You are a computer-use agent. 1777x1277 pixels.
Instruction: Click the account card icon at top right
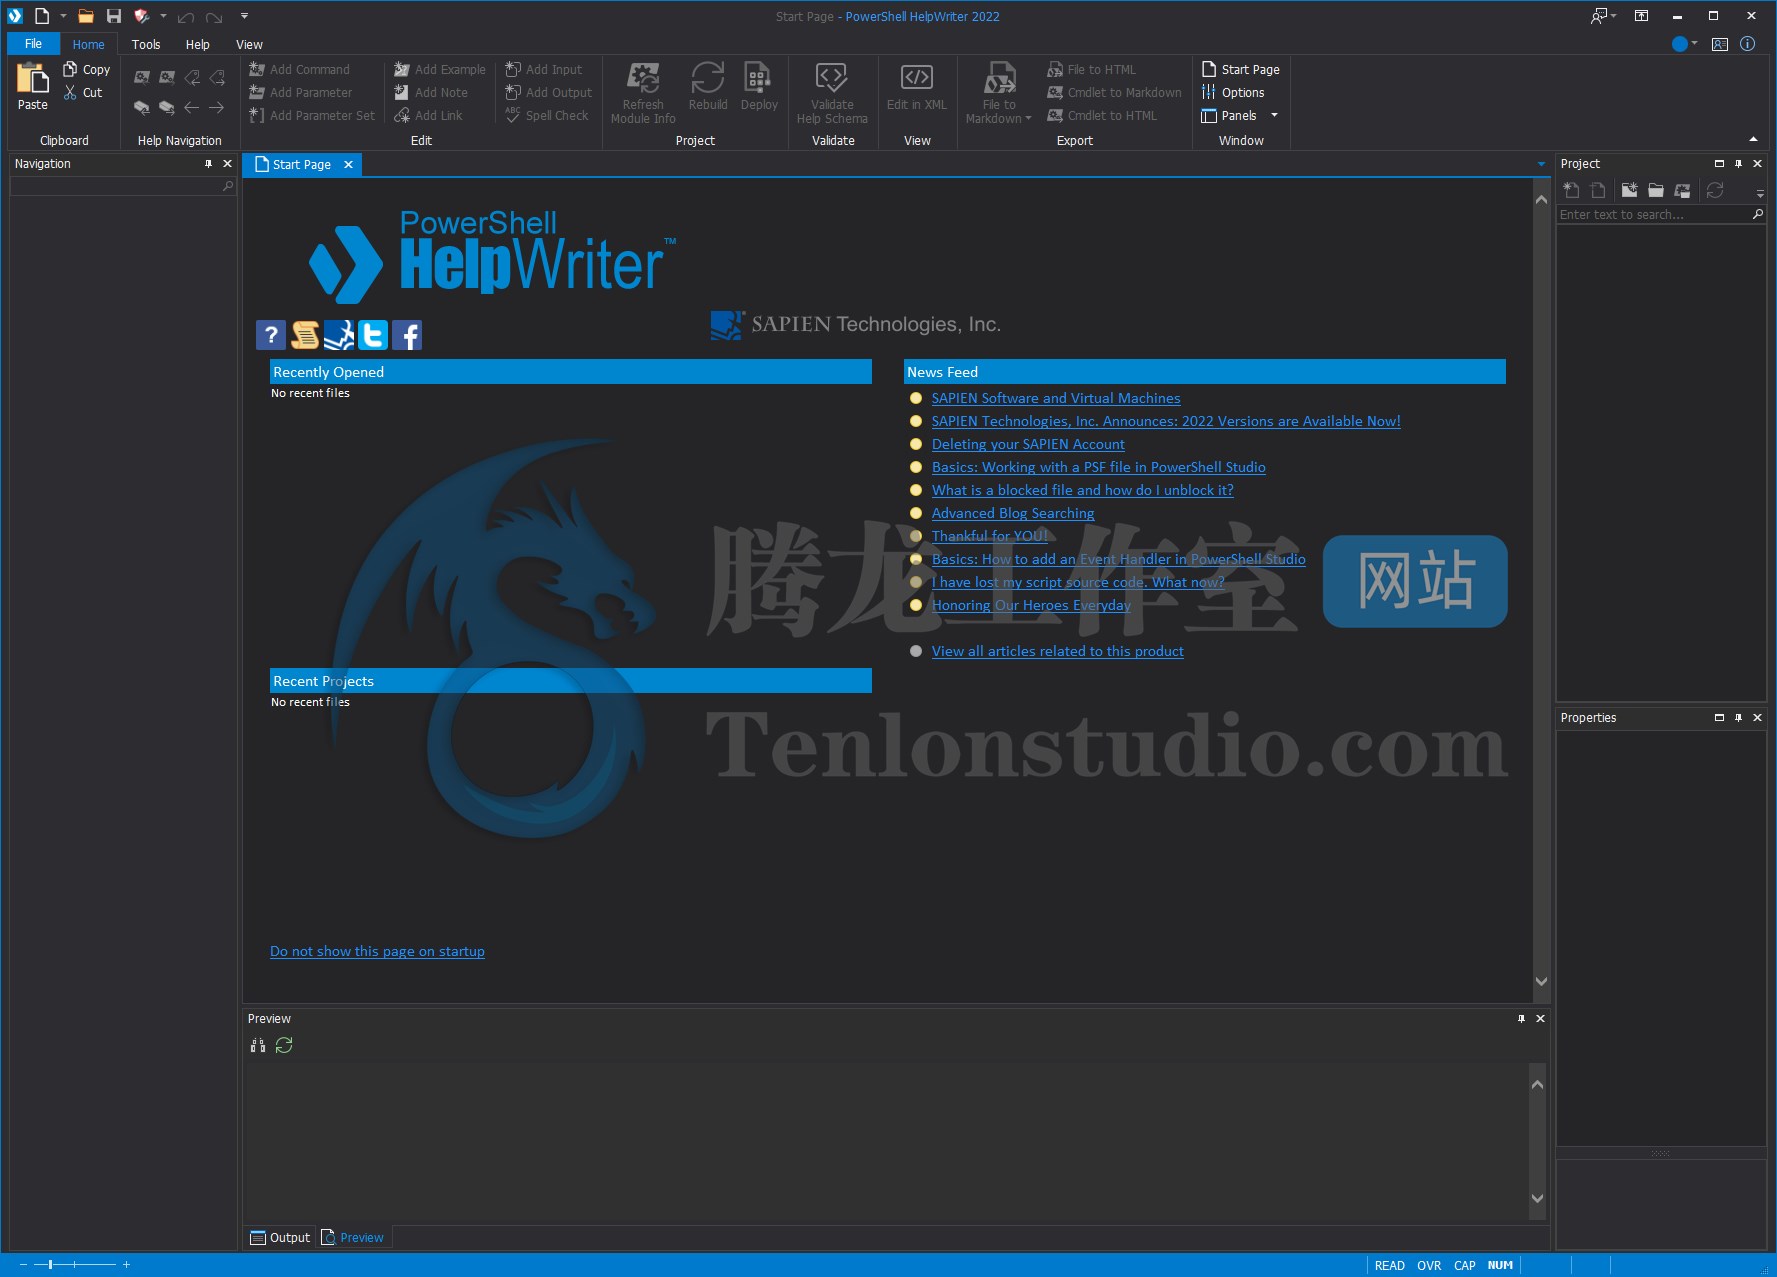click(x=1720, y=44)
